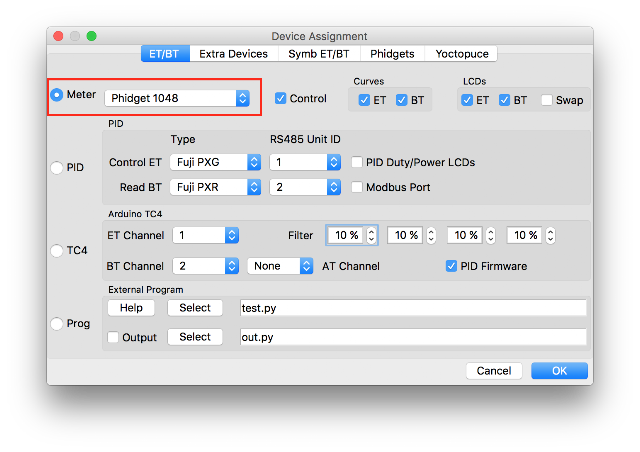Click the test.py external program field
This screenshot has height=452, width=640.
tap(412, 308)
